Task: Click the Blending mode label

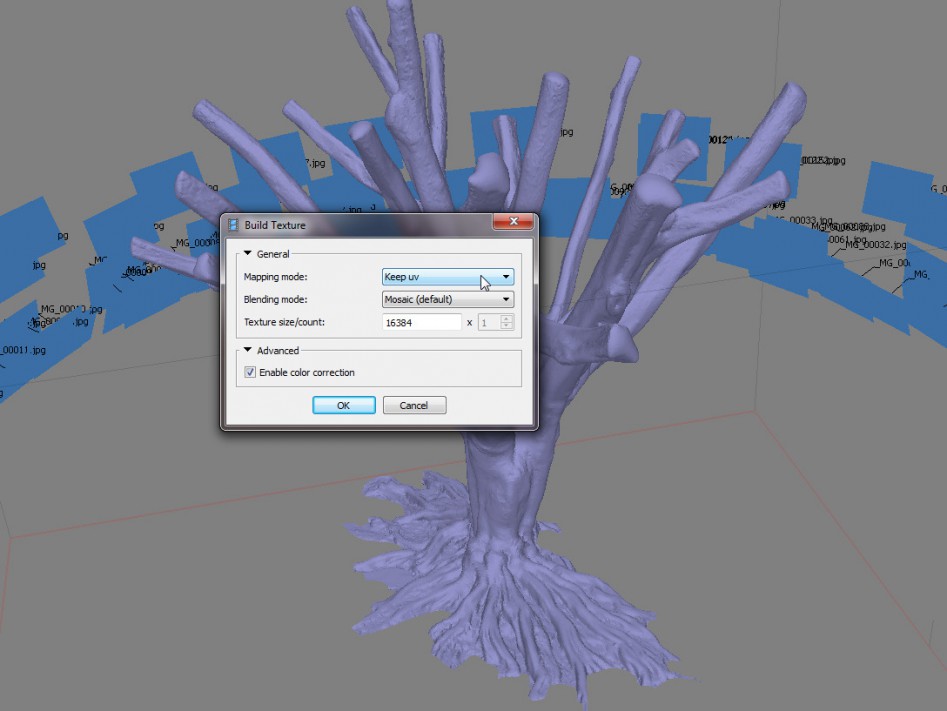Action: click(275, 299)
